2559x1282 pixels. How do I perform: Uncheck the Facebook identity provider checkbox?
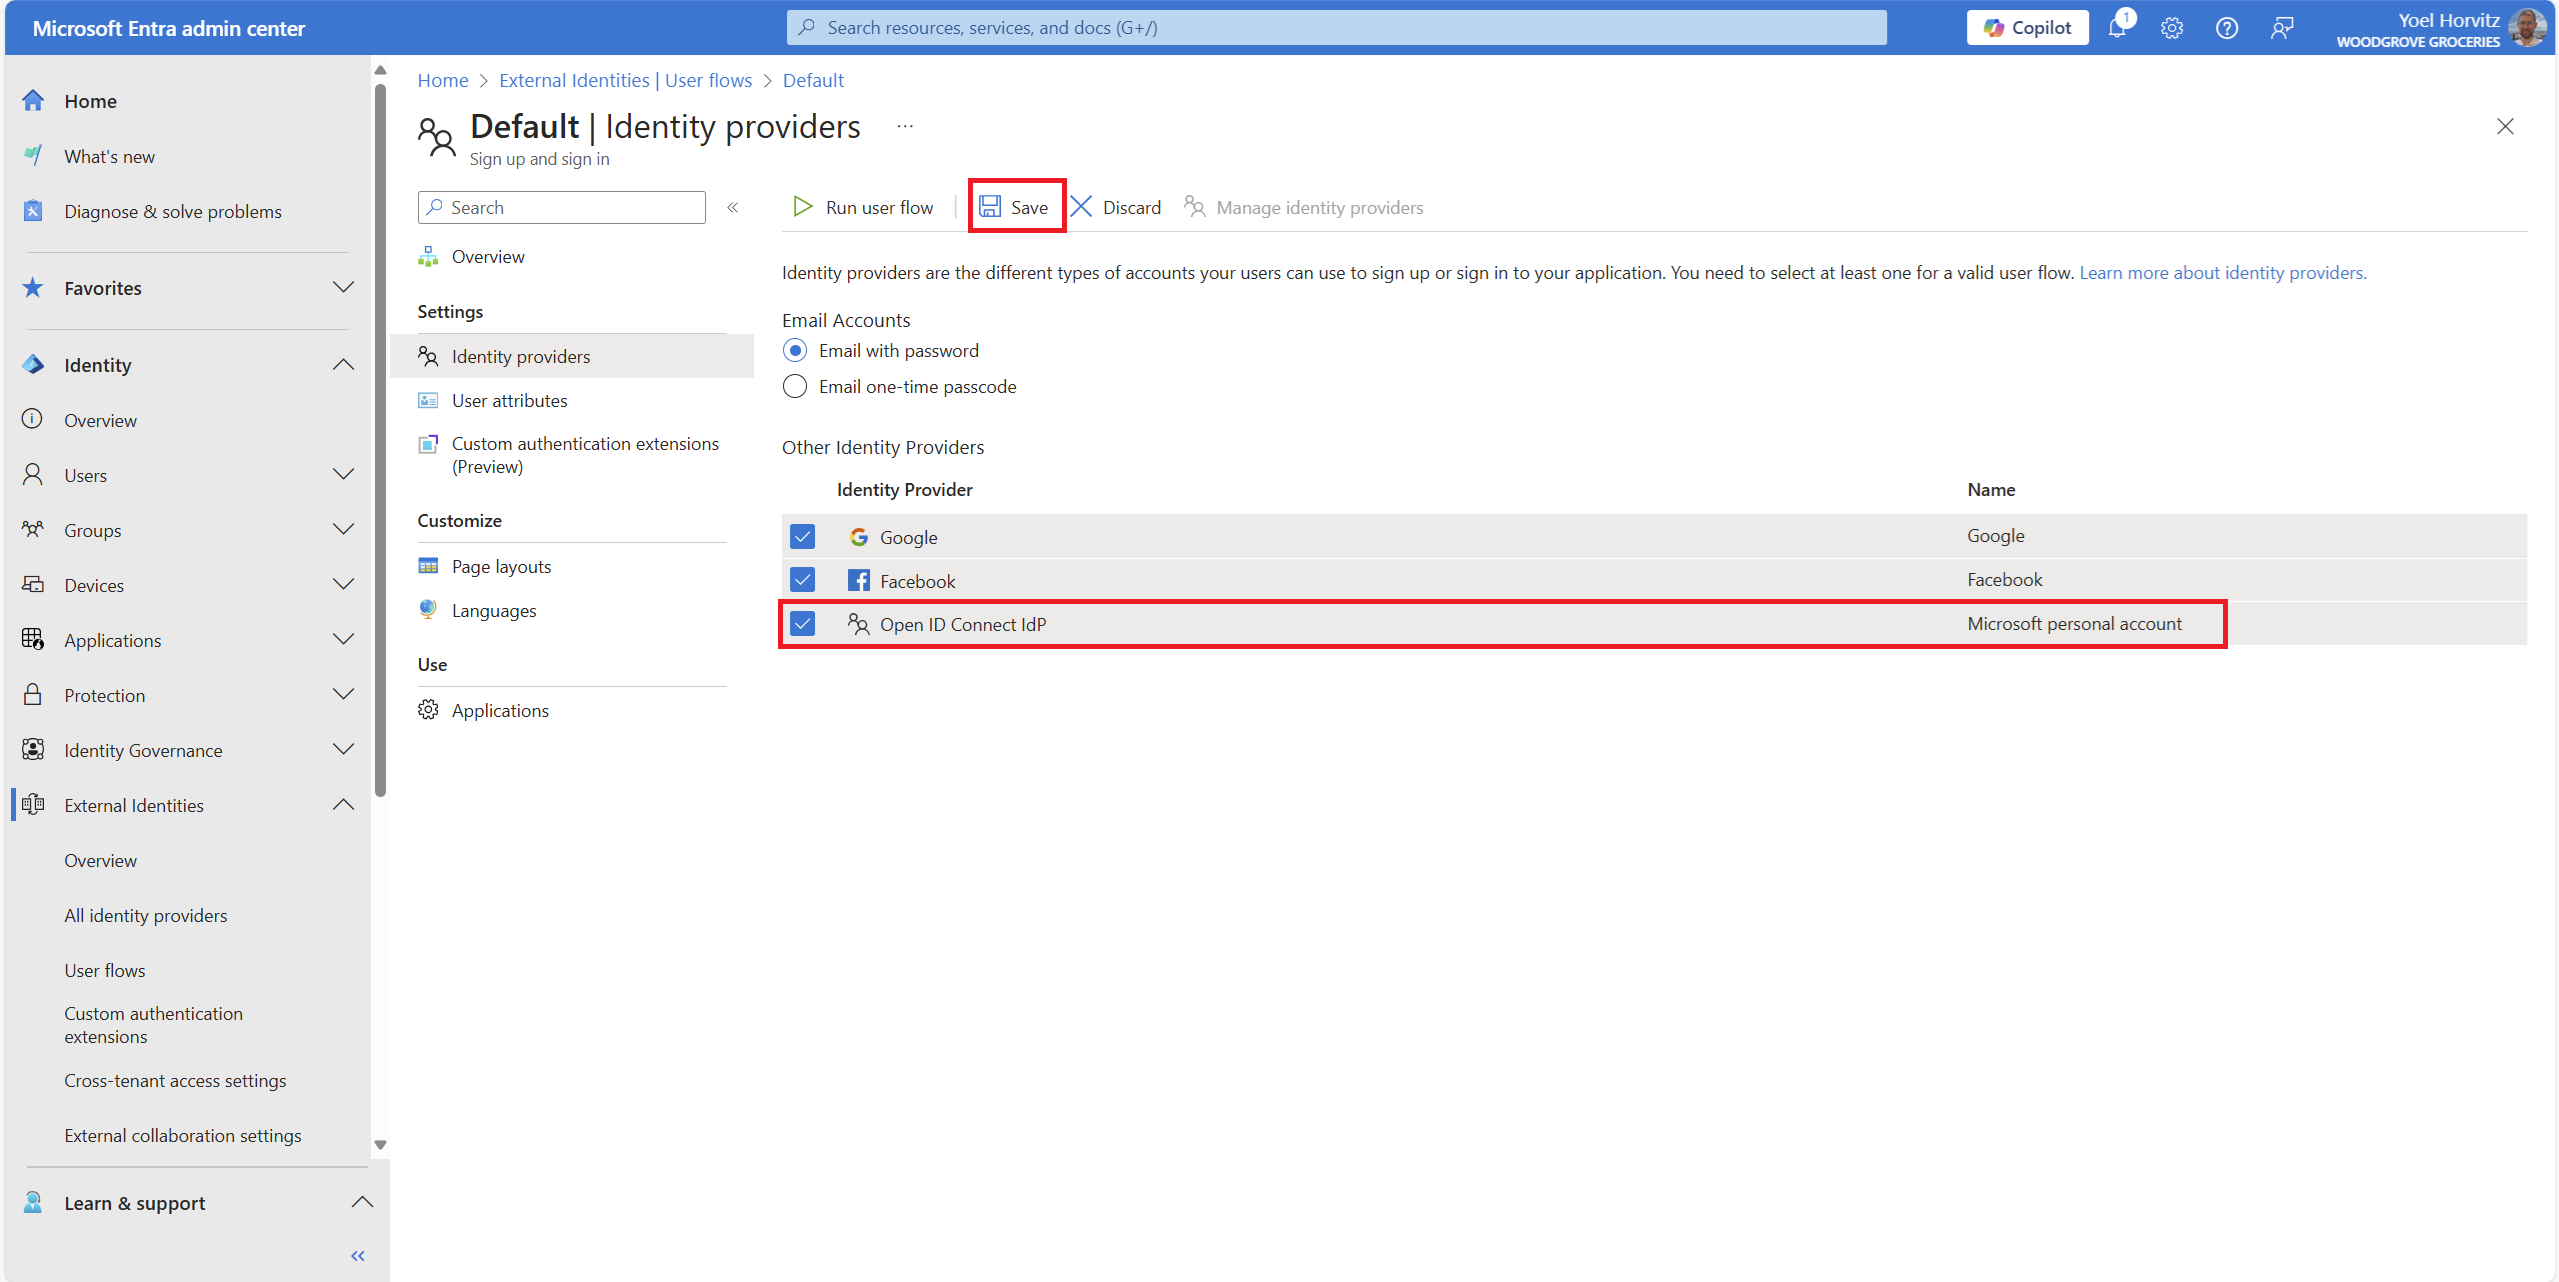[802, 580]
